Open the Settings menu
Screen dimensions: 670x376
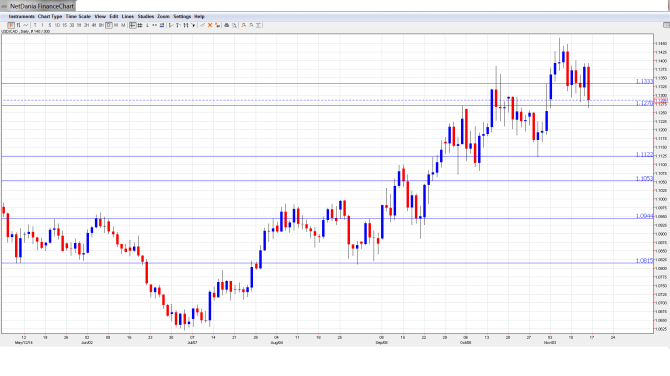pos(182,16)
